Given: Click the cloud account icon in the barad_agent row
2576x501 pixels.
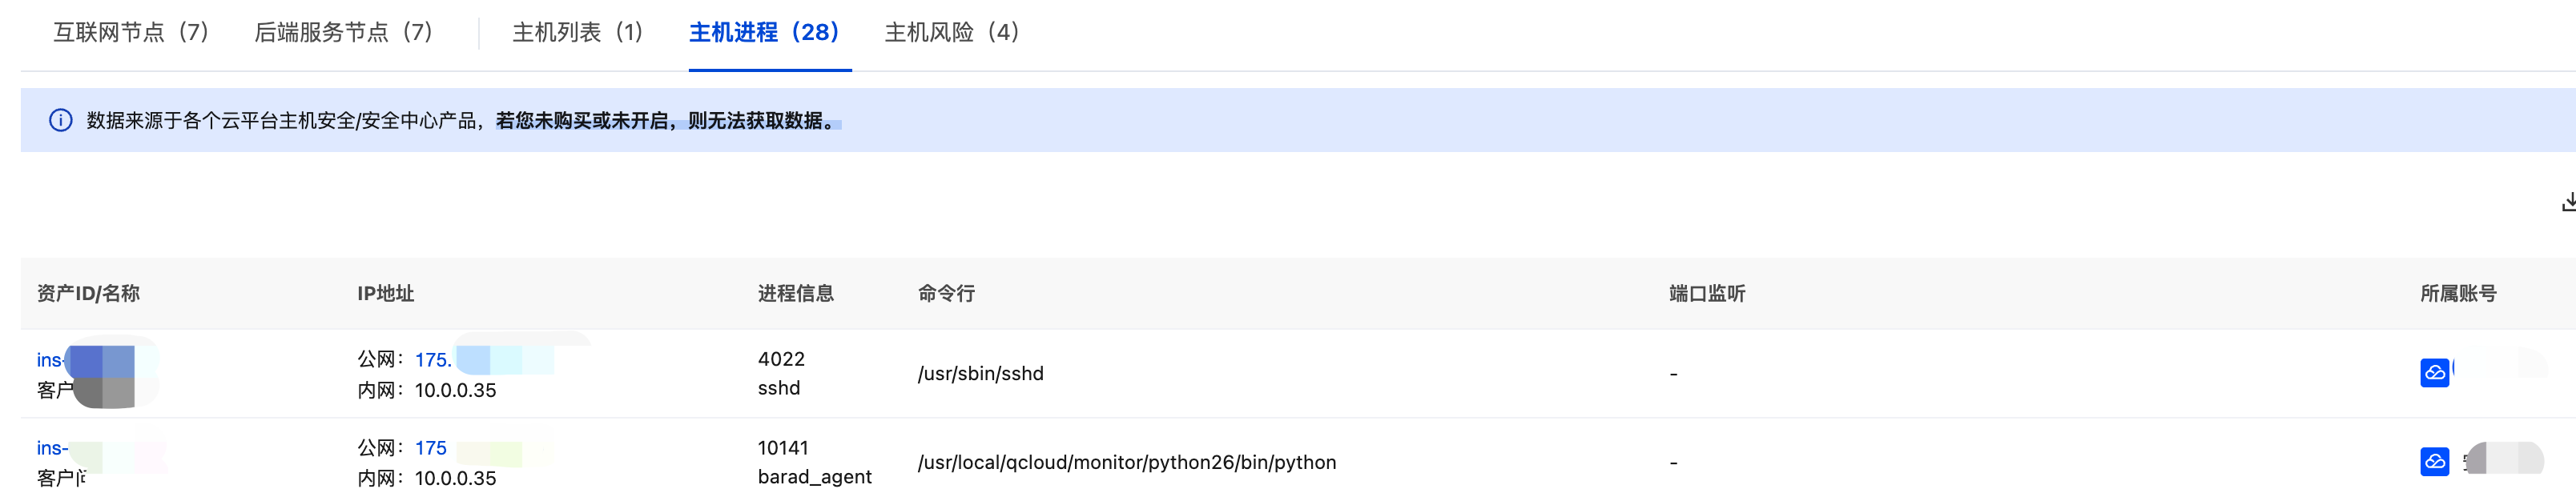Looking at the screenshot, I should point(2435,461).
